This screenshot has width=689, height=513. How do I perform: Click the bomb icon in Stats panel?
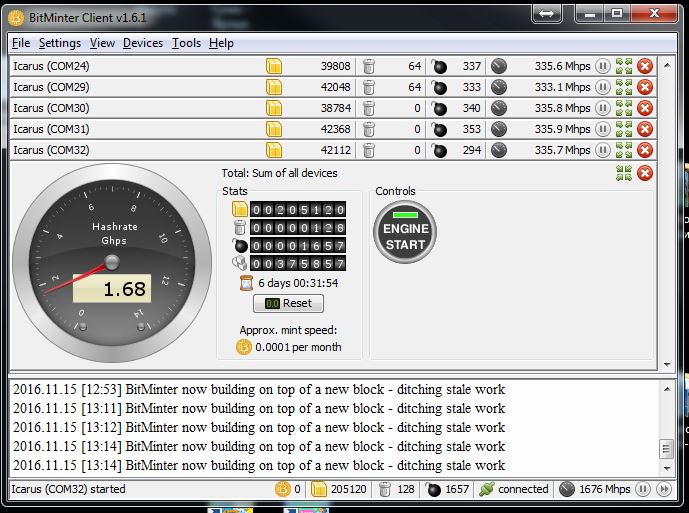pyautogui.click(x=240, y=245)
